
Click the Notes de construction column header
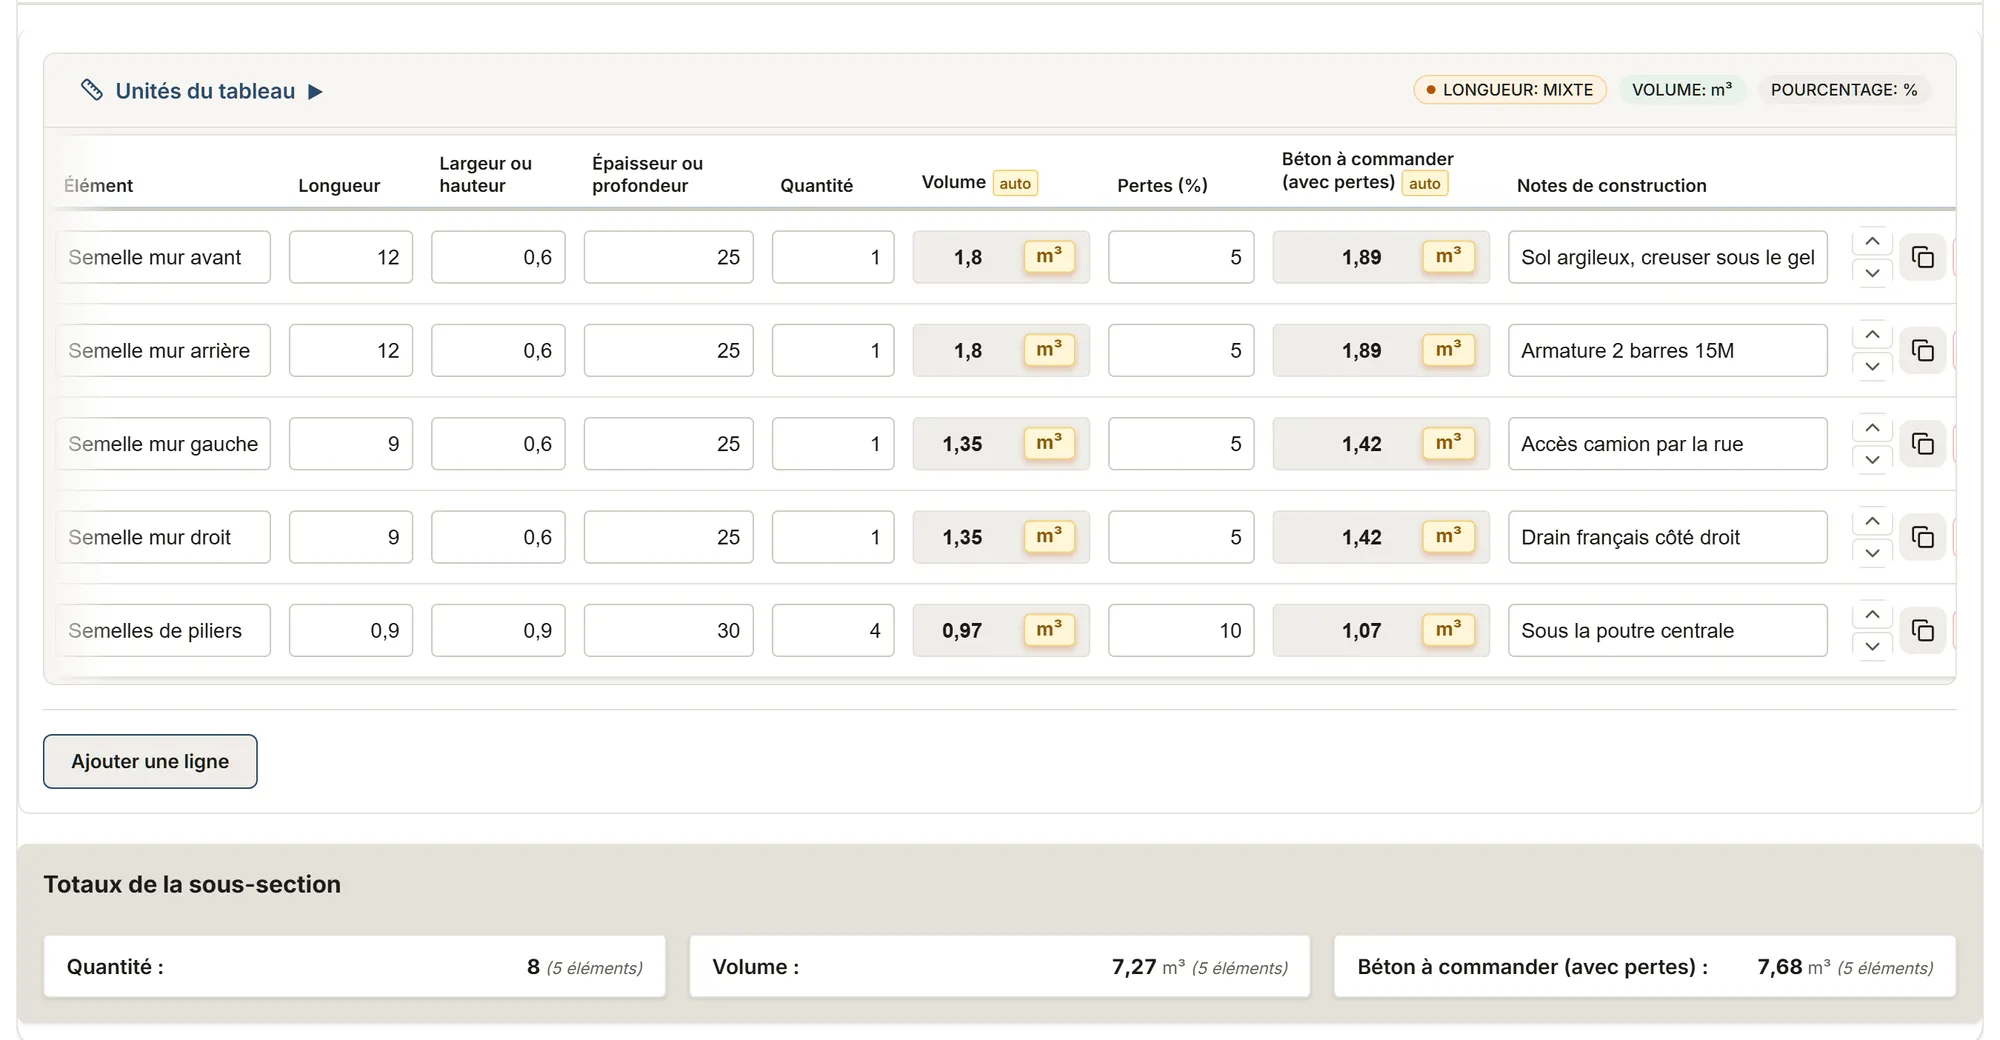tap(1612, 185)
